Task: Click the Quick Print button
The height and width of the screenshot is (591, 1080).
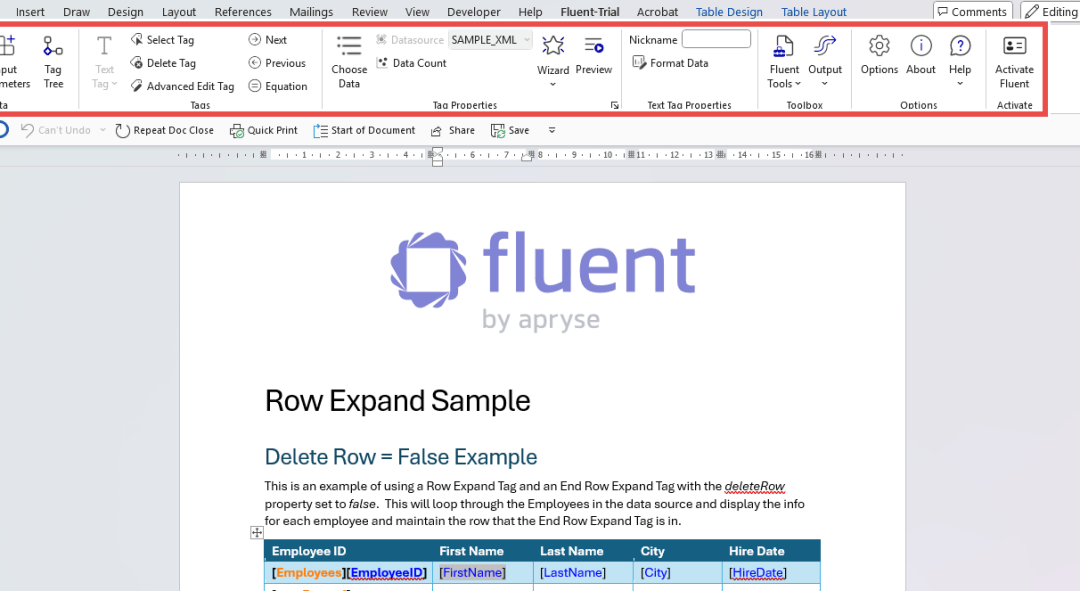Action: 264,130
